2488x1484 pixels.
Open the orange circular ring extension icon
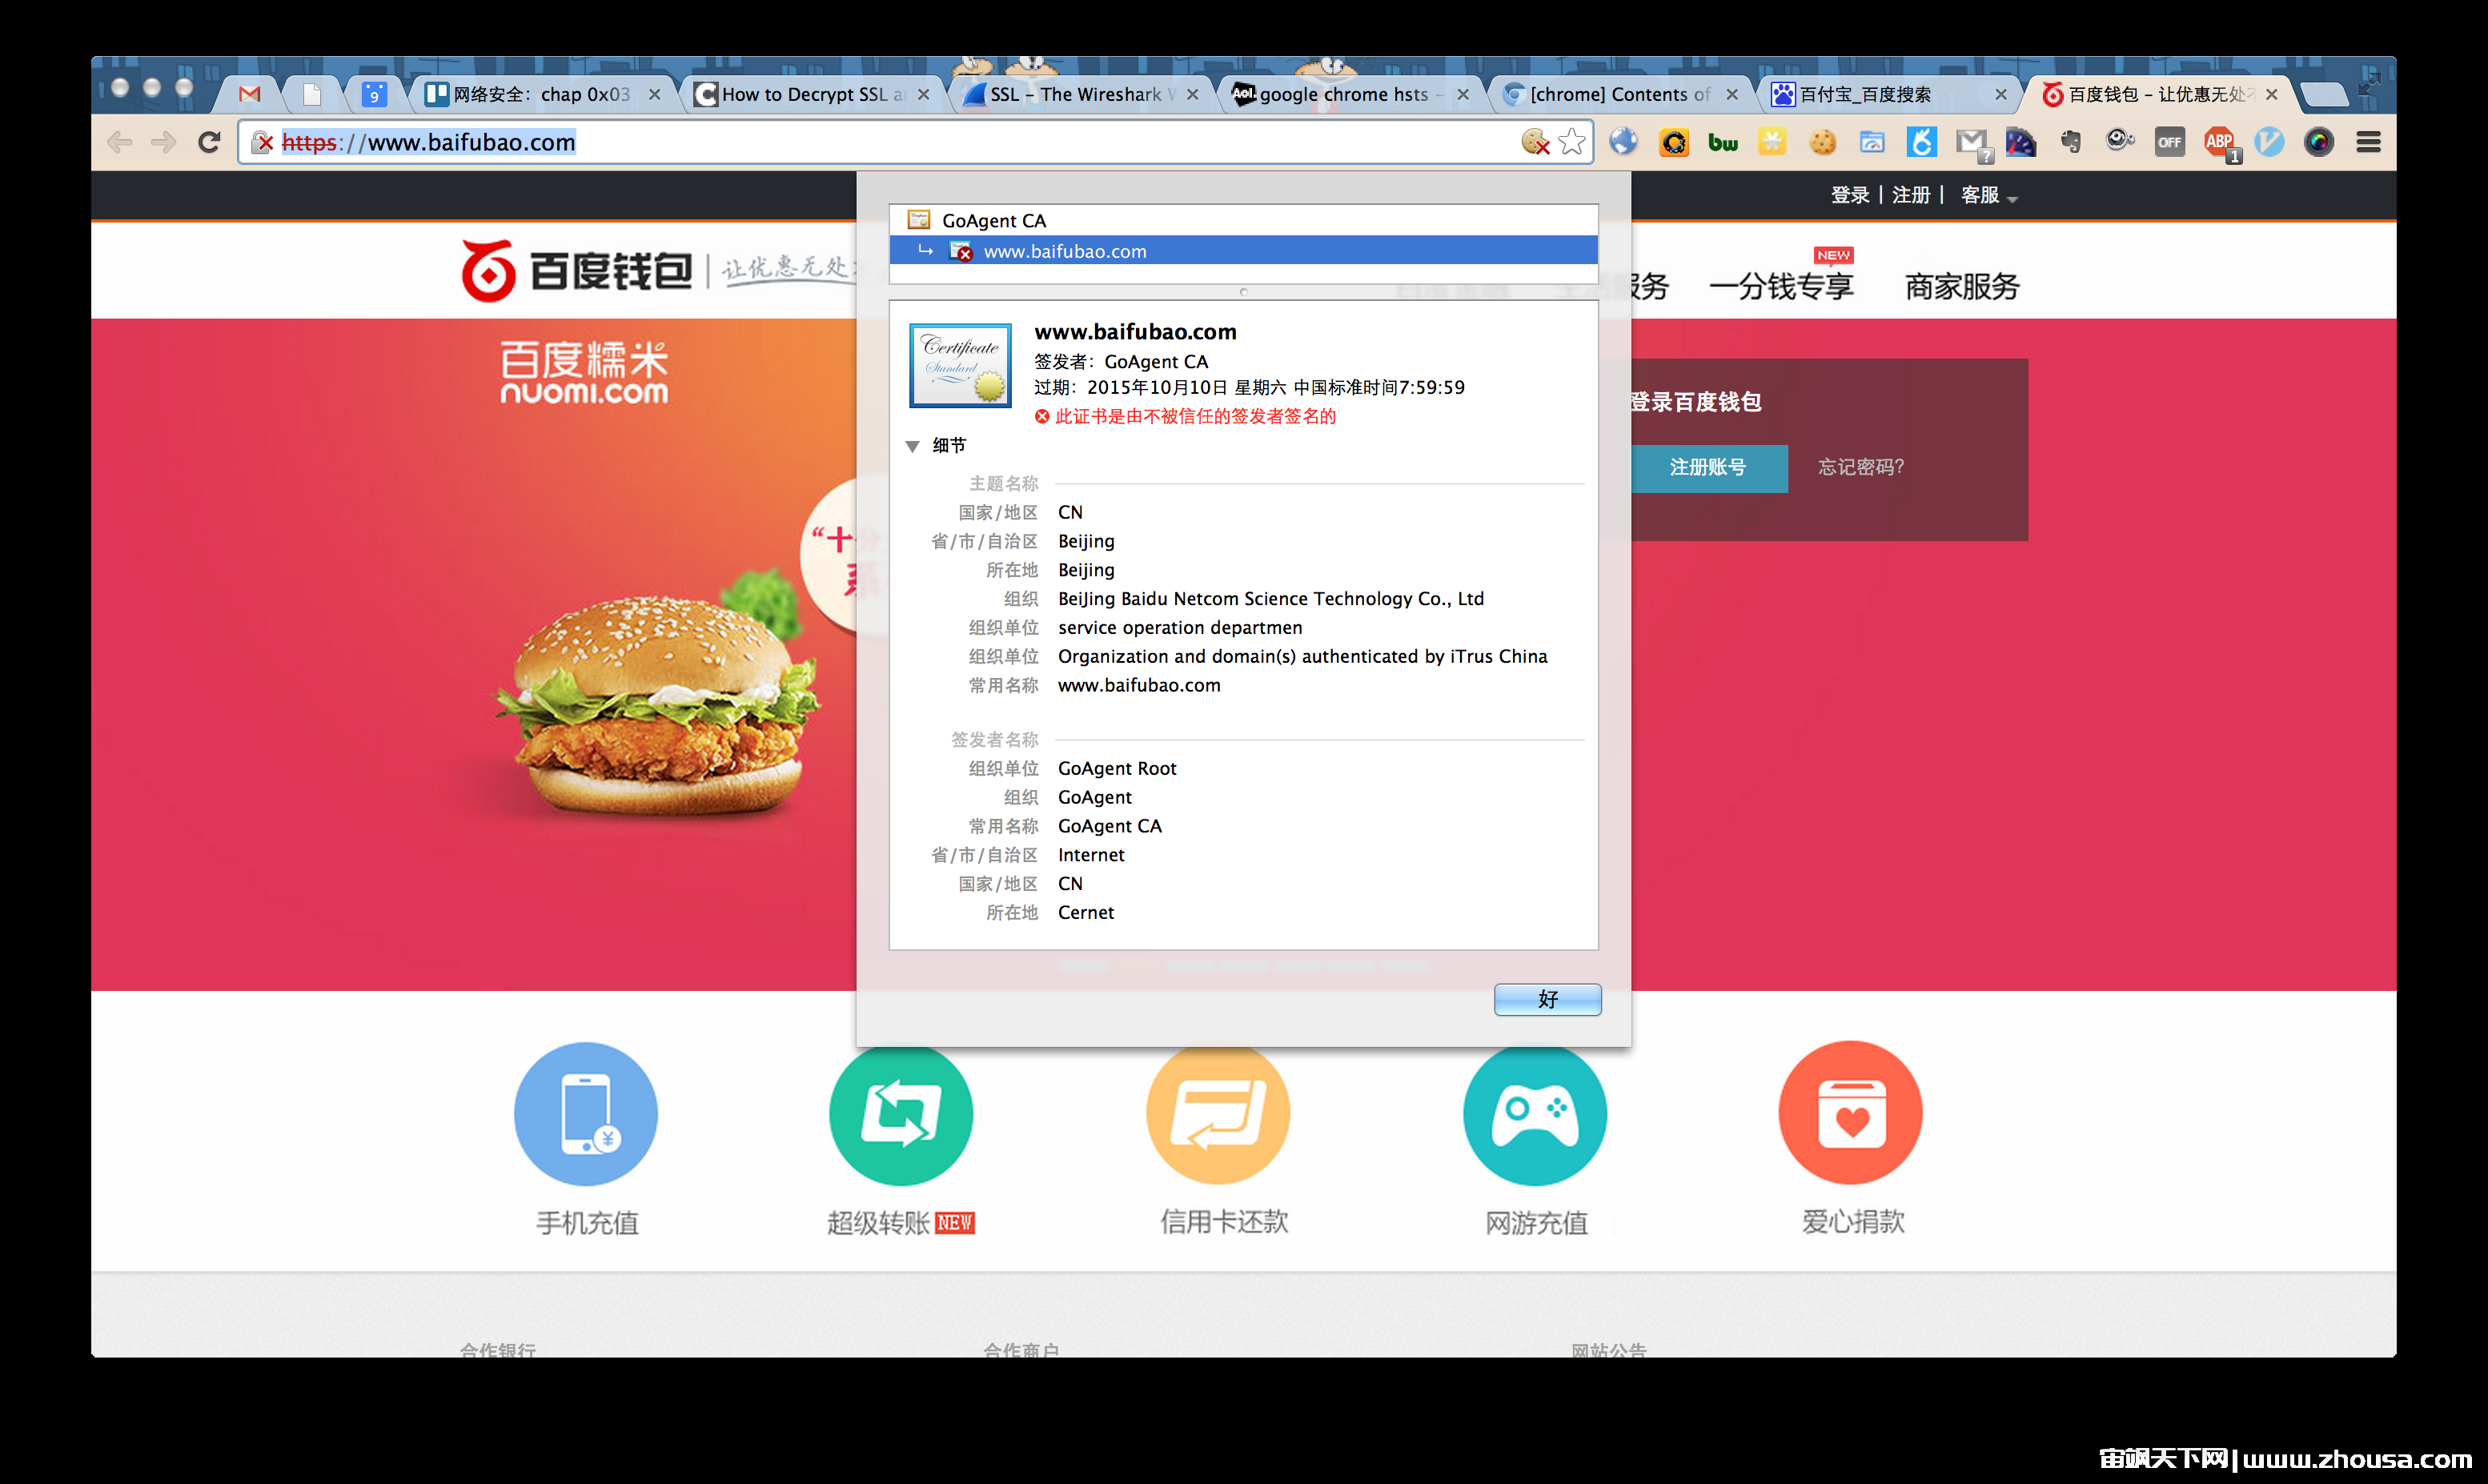[1673, 142]
